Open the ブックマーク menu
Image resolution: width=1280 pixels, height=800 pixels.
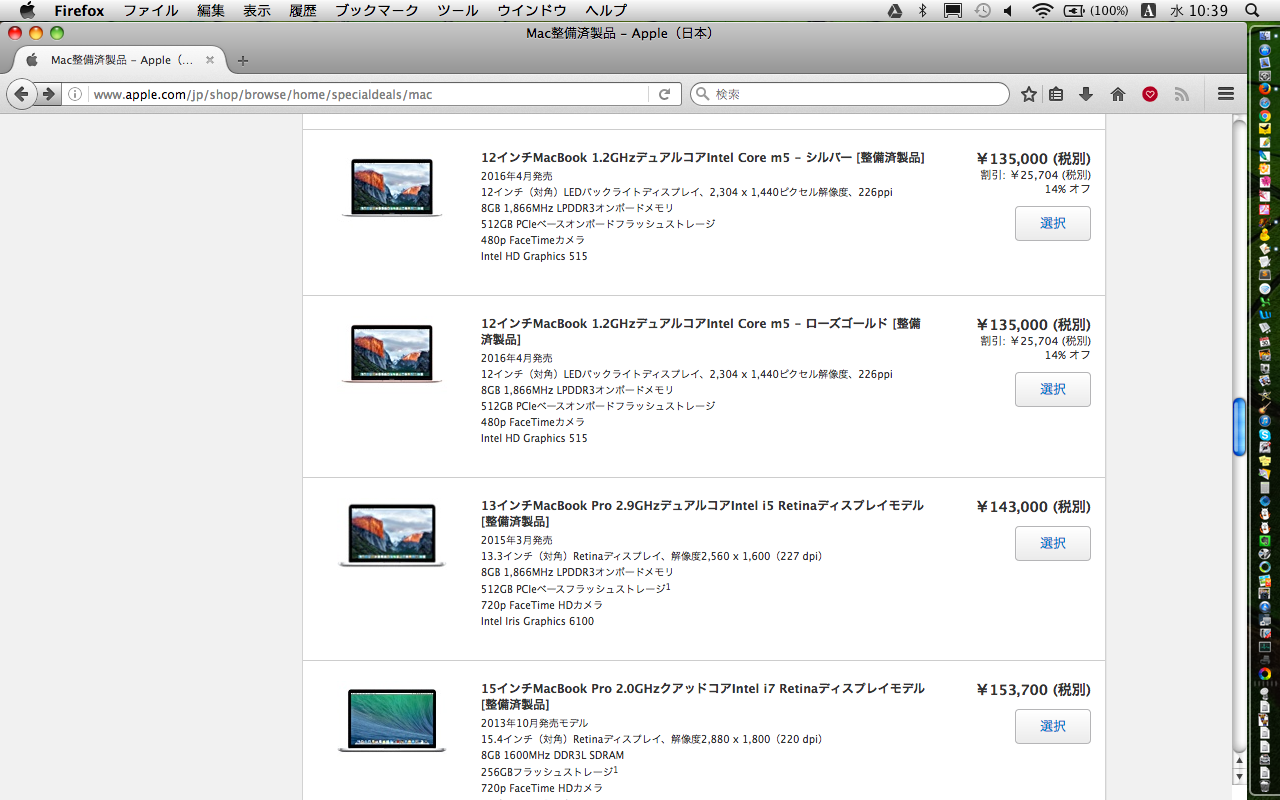click(x=376, y=10)
